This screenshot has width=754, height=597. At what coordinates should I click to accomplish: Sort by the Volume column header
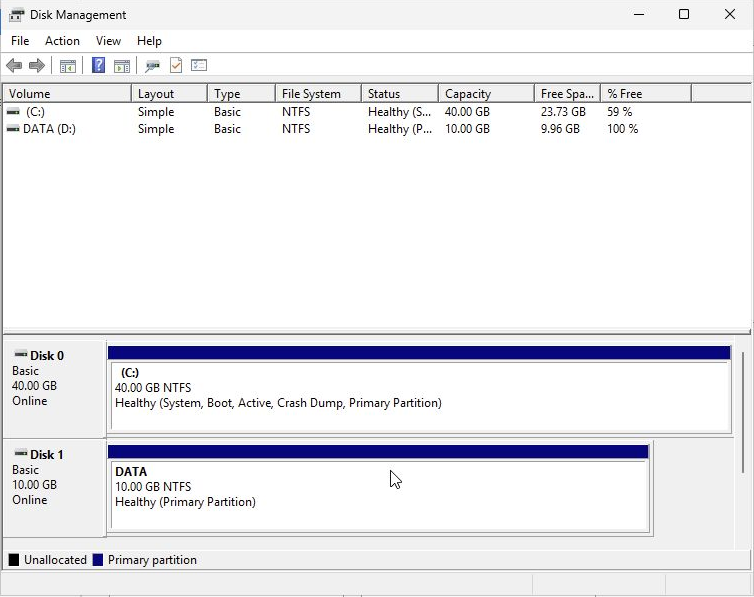click(67, 93)
